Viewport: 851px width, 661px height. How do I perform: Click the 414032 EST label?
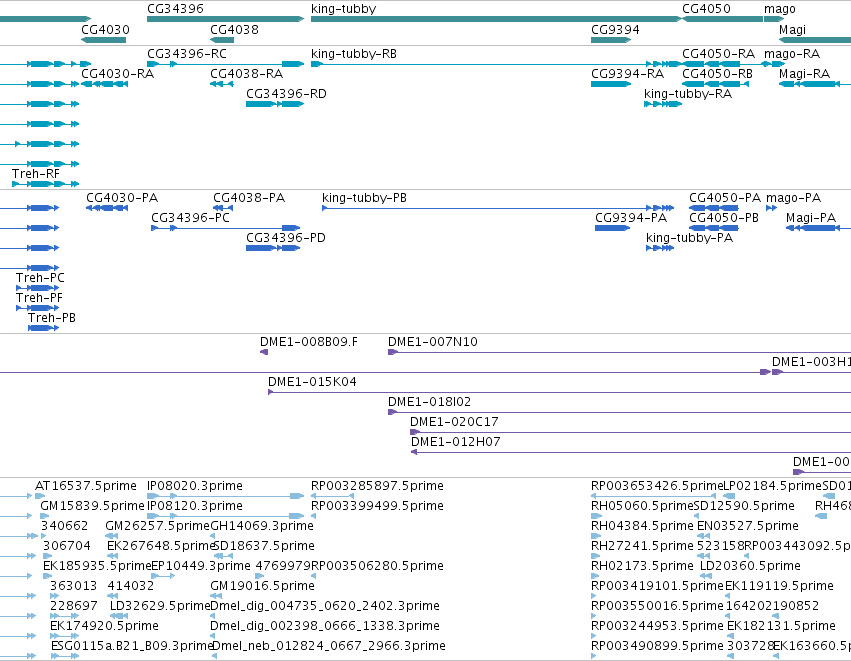(x=130, y=586)
